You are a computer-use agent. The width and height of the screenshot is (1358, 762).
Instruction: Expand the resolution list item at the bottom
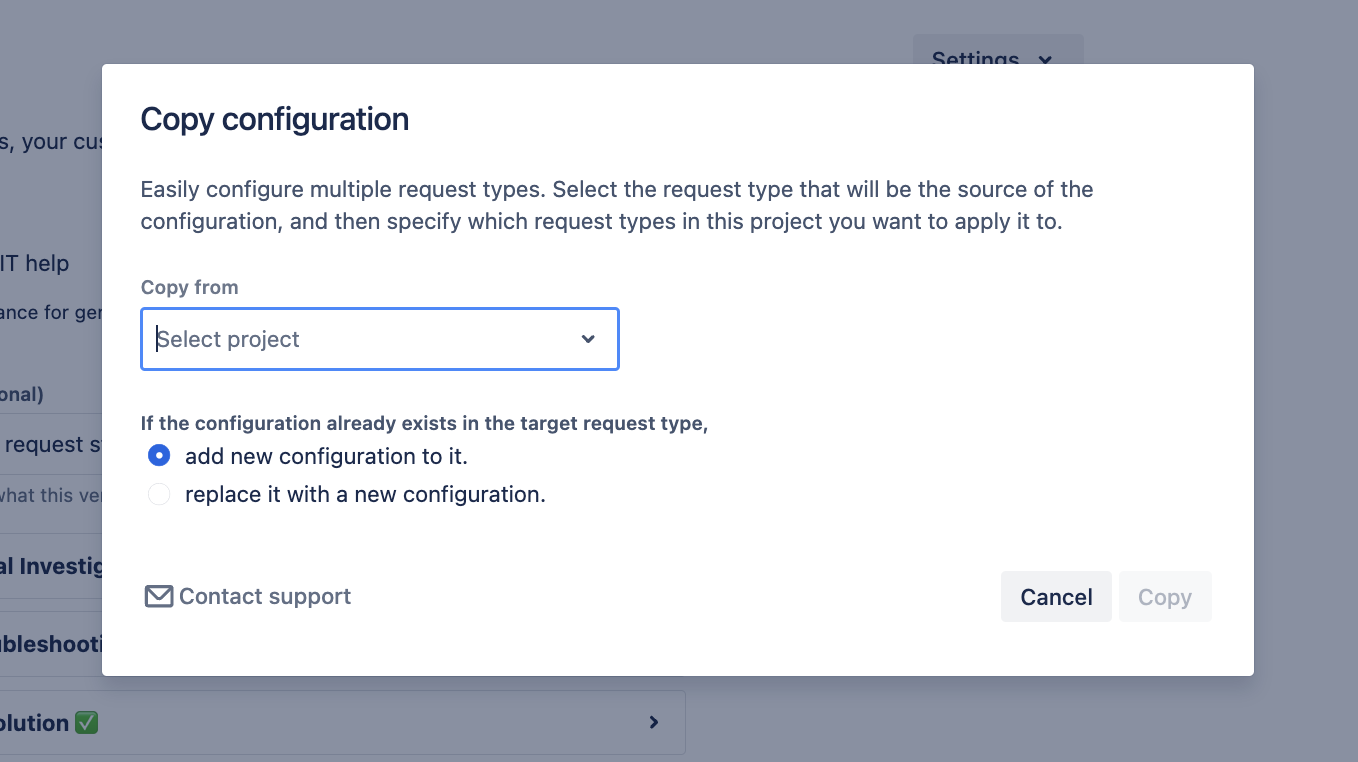point(343,721)
